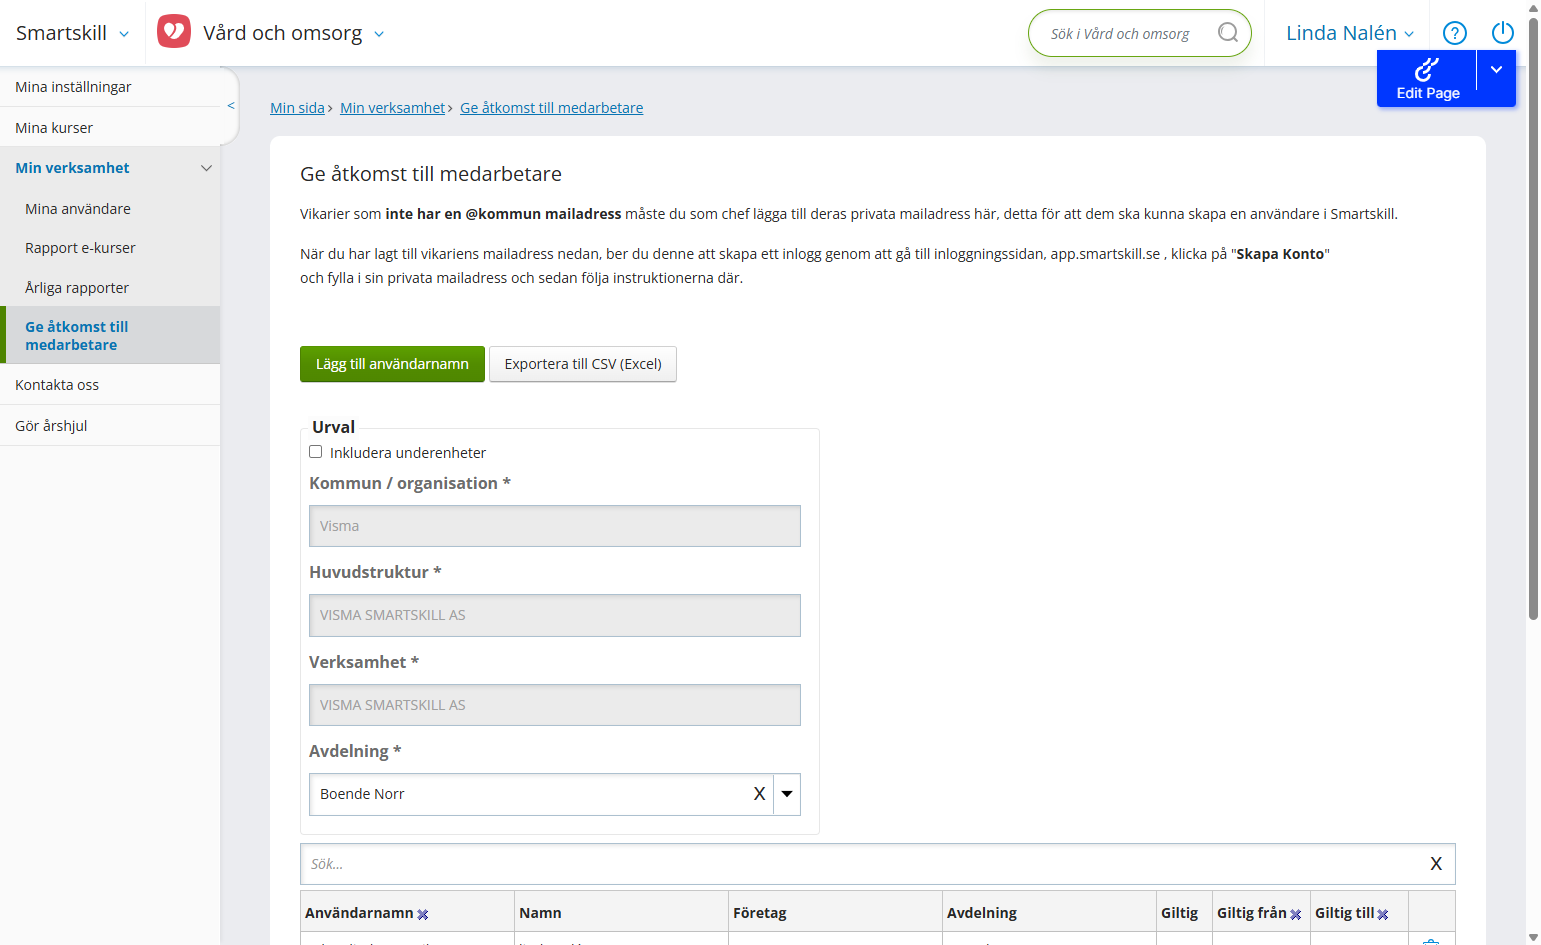Log out using the power icon
Screen dimensions: 1541x945
[x=1503, y=33]
